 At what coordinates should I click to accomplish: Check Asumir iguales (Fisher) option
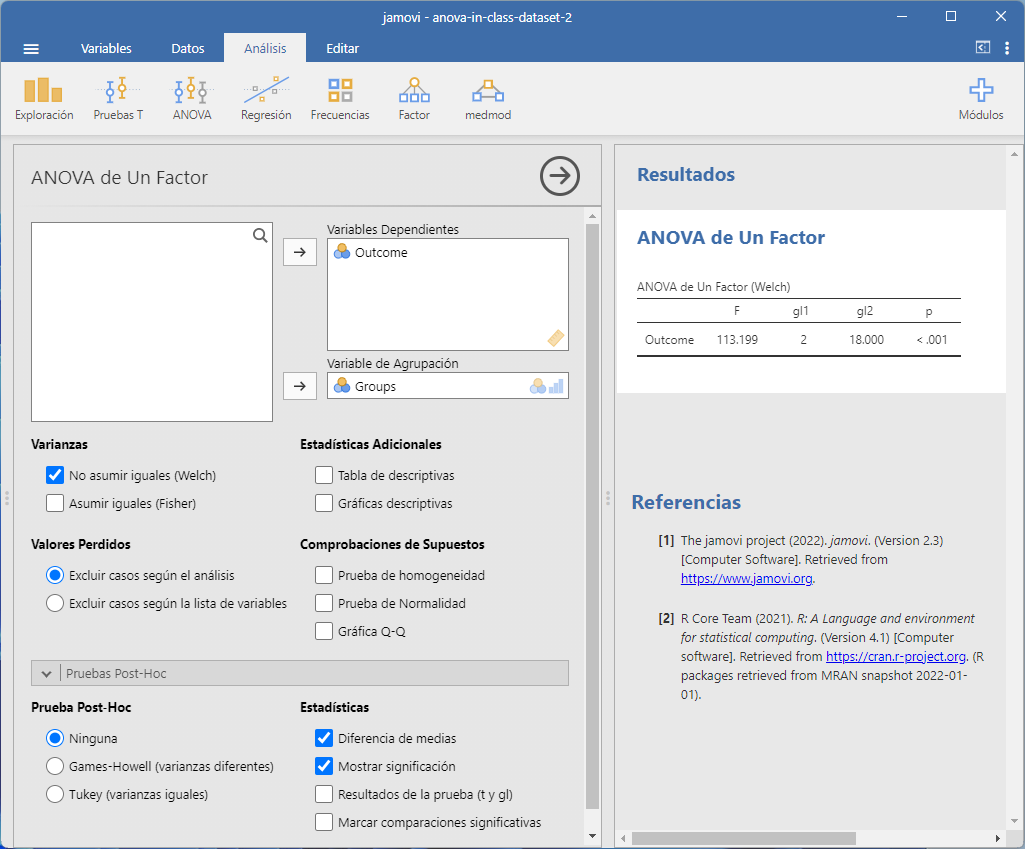tap(55, 503)
